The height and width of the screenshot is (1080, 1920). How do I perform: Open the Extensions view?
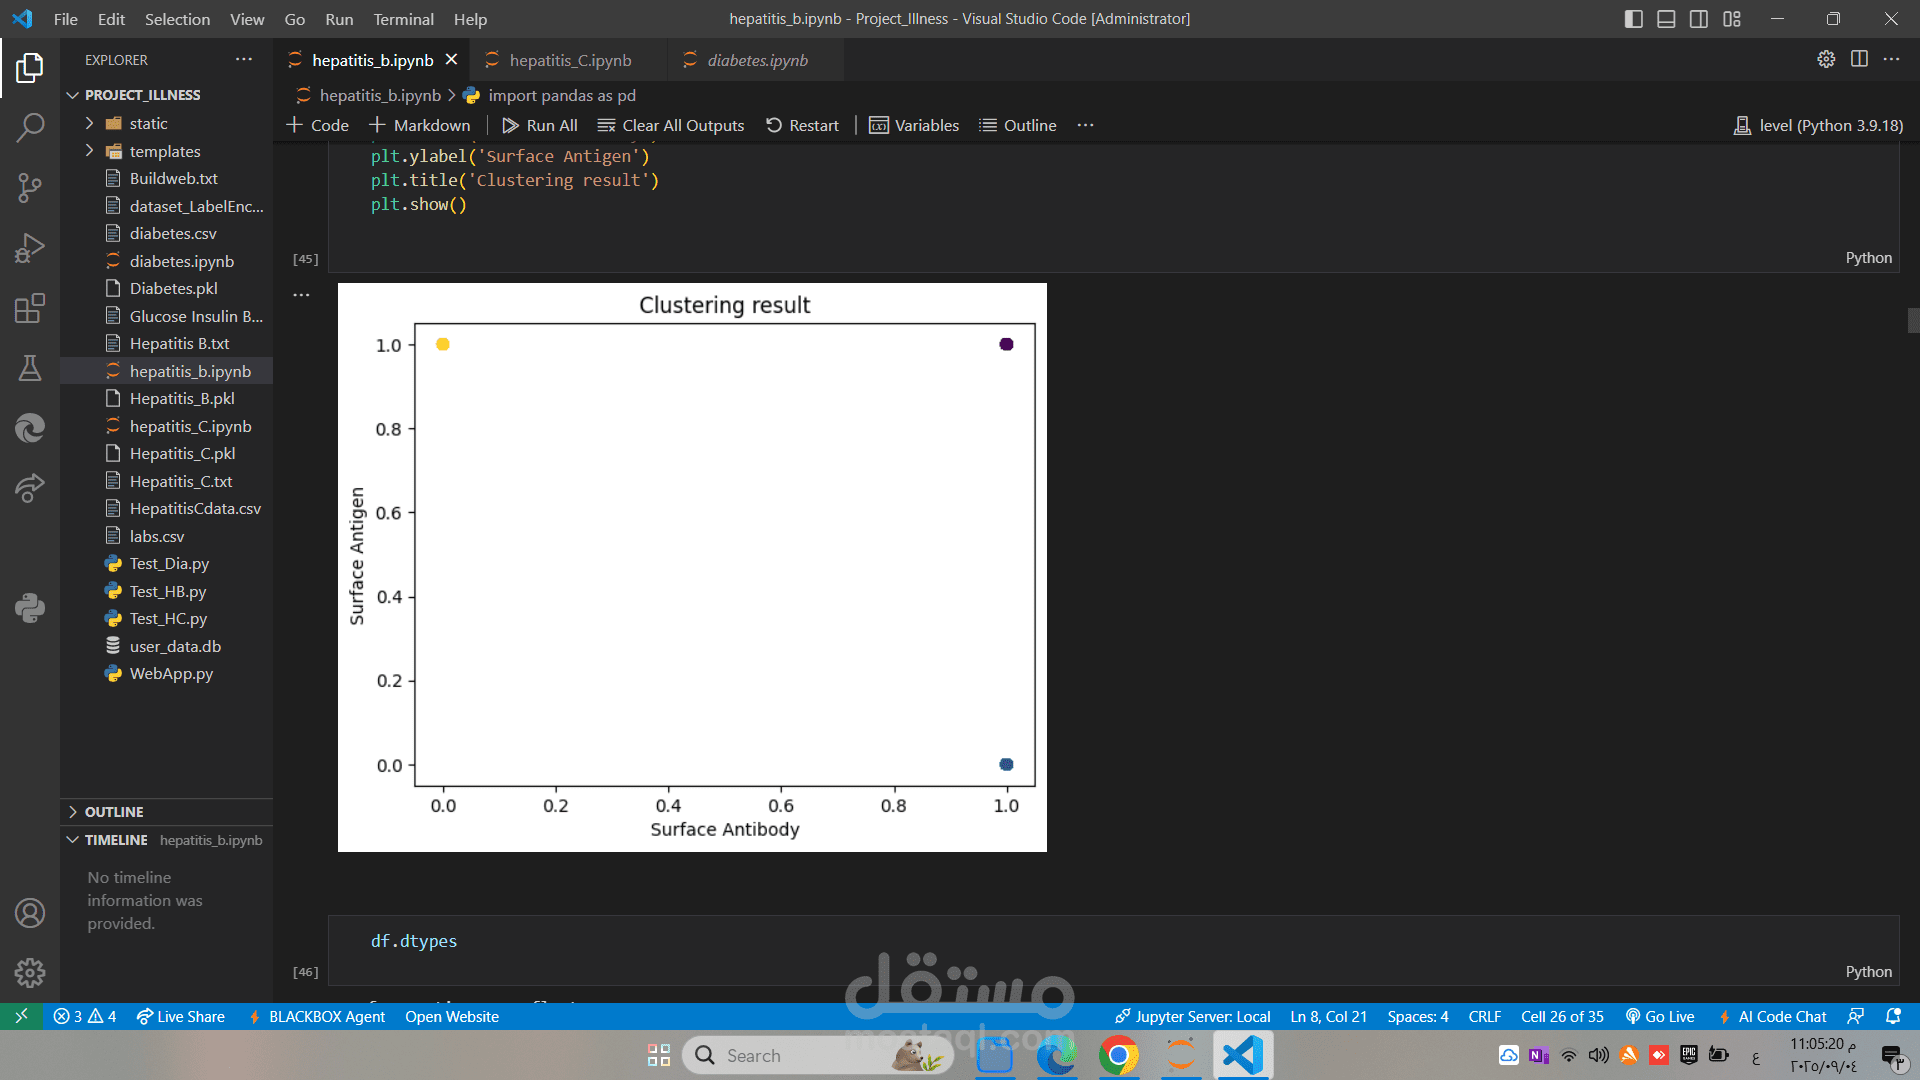pyautogui.click(x=30, y=308)
